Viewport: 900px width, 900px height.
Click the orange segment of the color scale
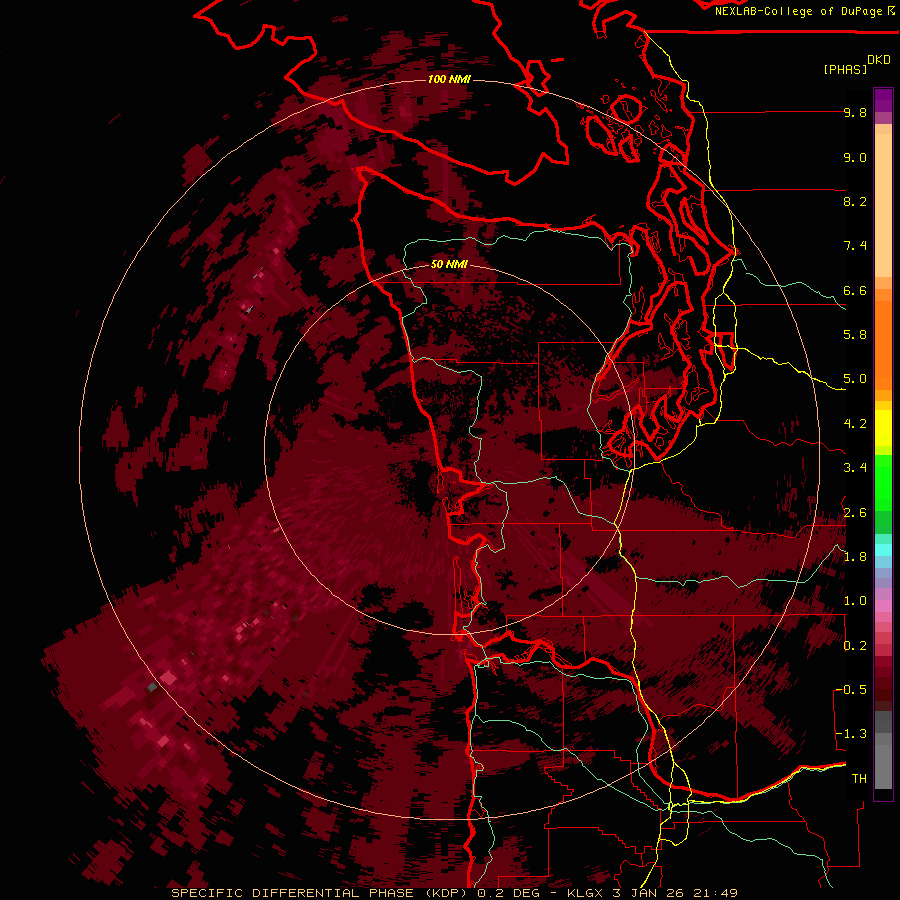pyautogui.click(x=883, y=344)
